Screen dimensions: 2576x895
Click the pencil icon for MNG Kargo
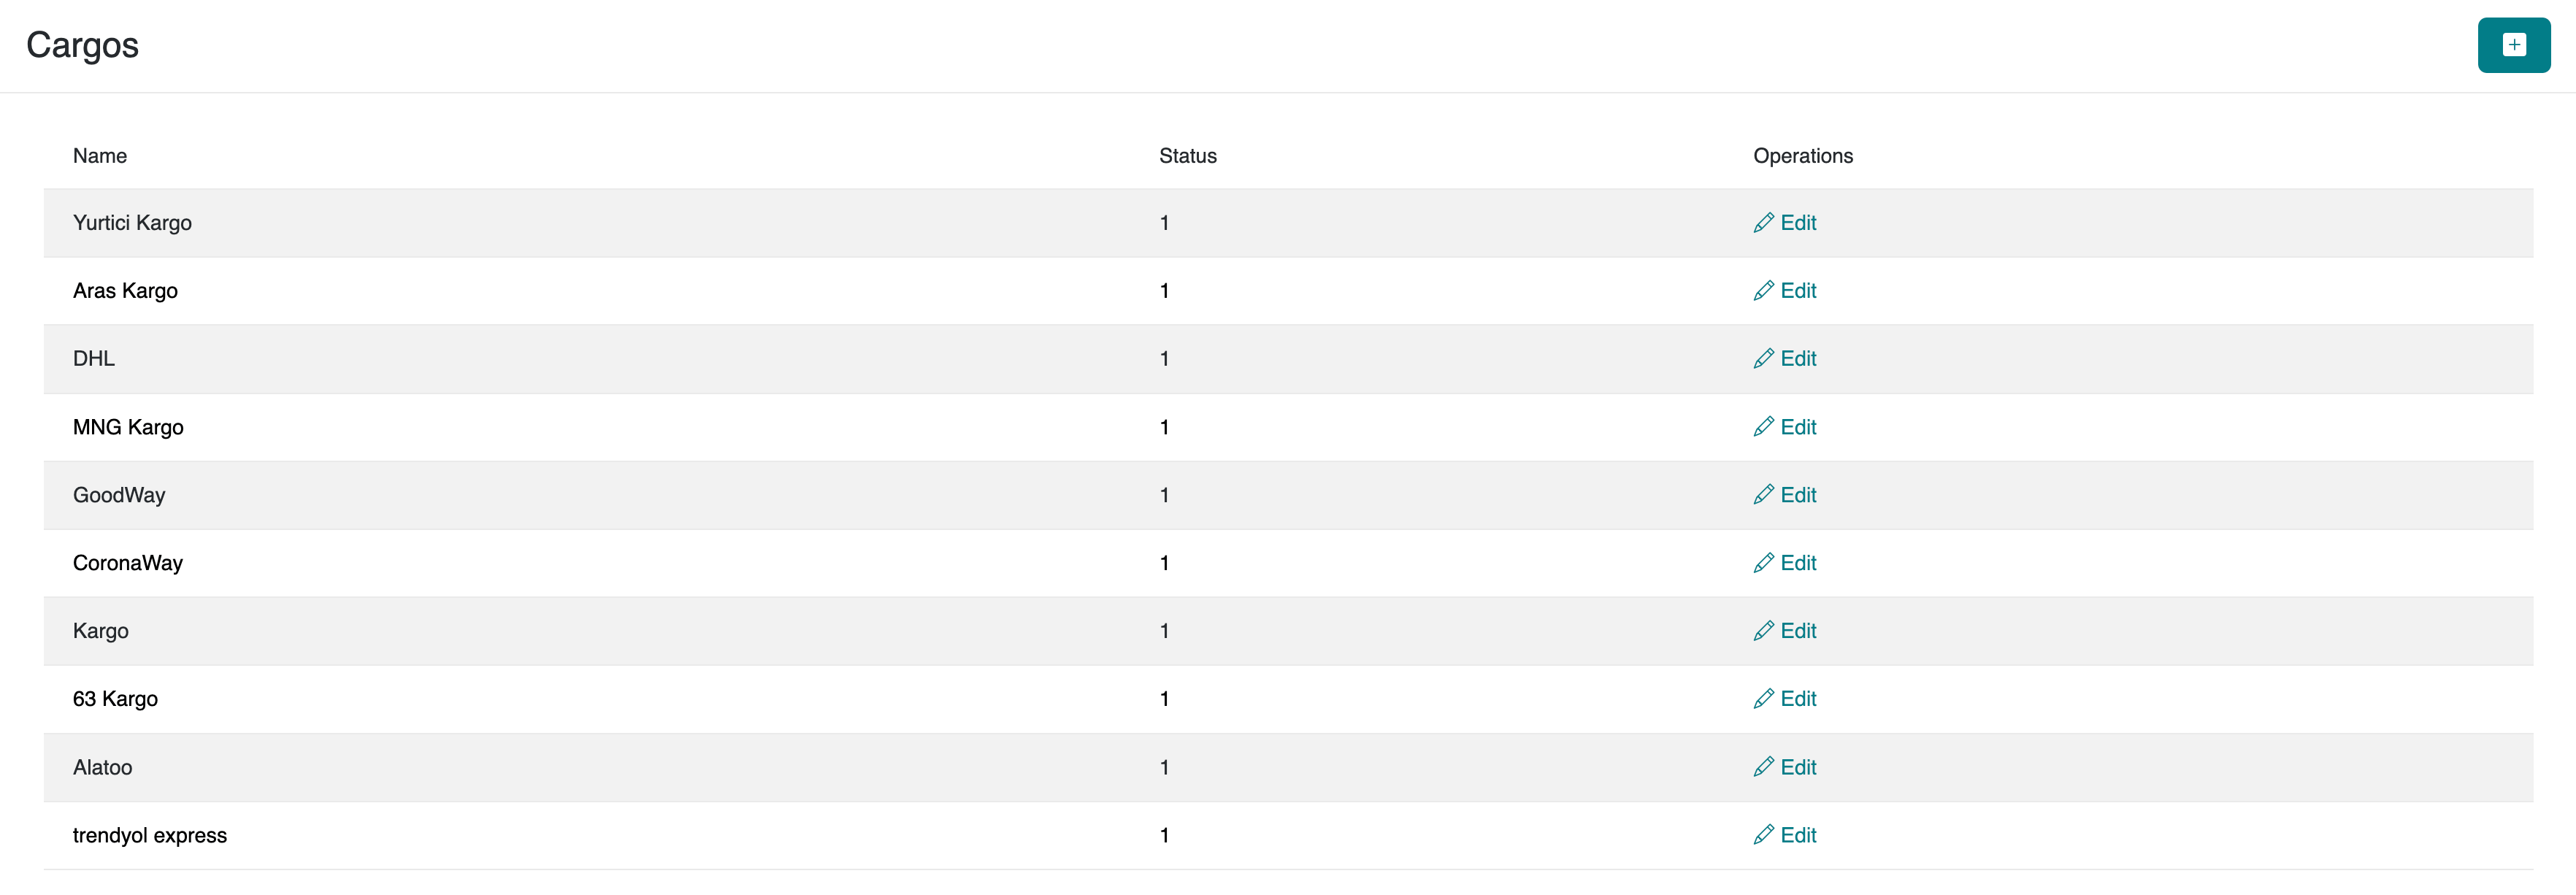point(1763,427)
